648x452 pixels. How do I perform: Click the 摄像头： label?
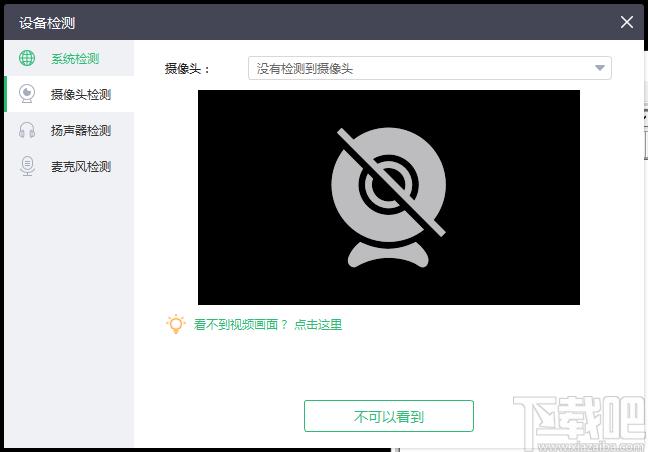coord(187,69)
